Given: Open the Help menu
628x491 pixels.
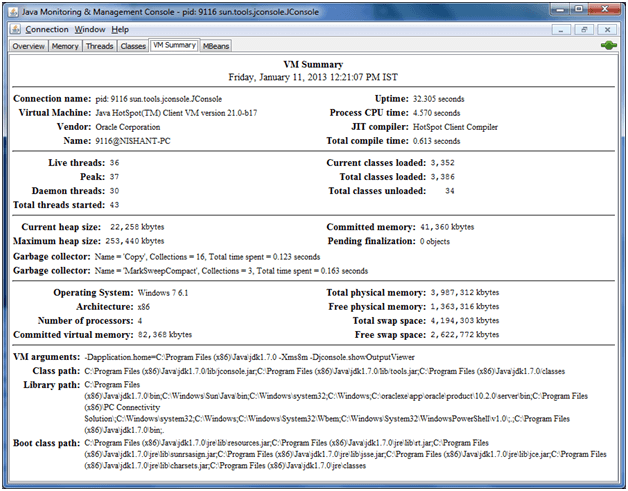Looking at the screenshot, I should click(120, 30).
